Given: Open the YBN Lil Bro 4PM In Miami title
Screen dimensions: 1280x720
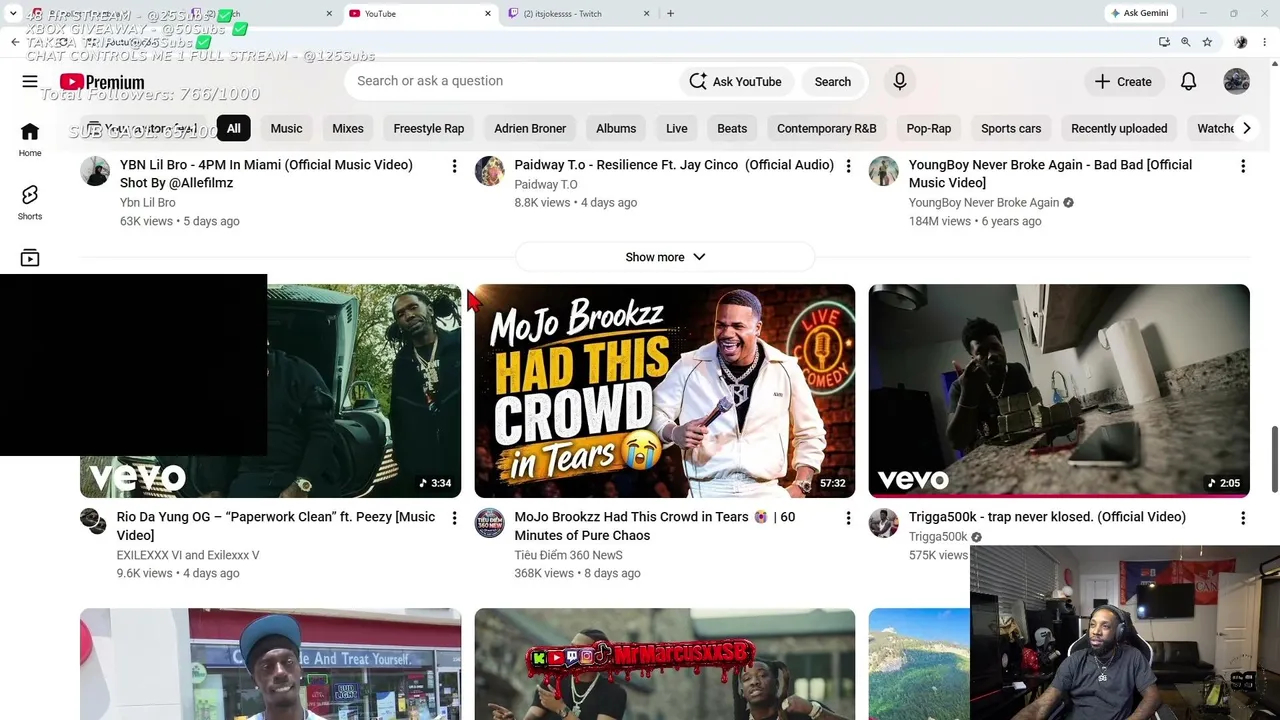Looking at the screenshot, I should (266, 174).
